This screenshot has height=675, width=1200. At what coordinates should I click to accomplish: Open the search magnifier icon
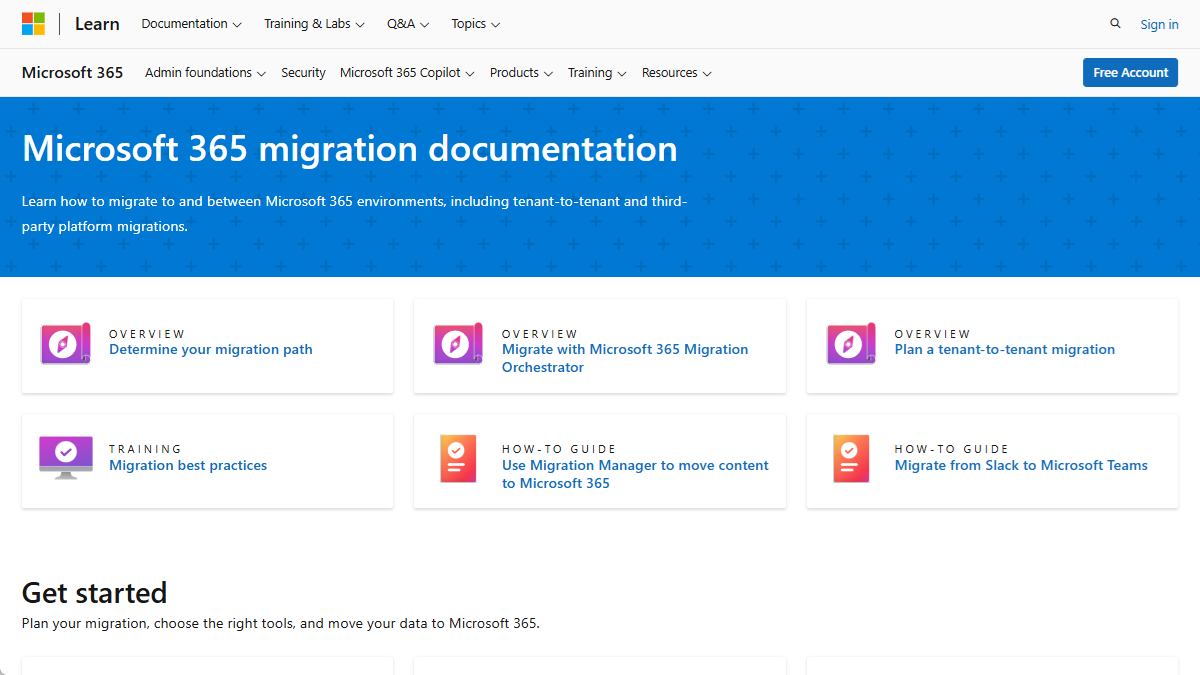coord(1115,24)
